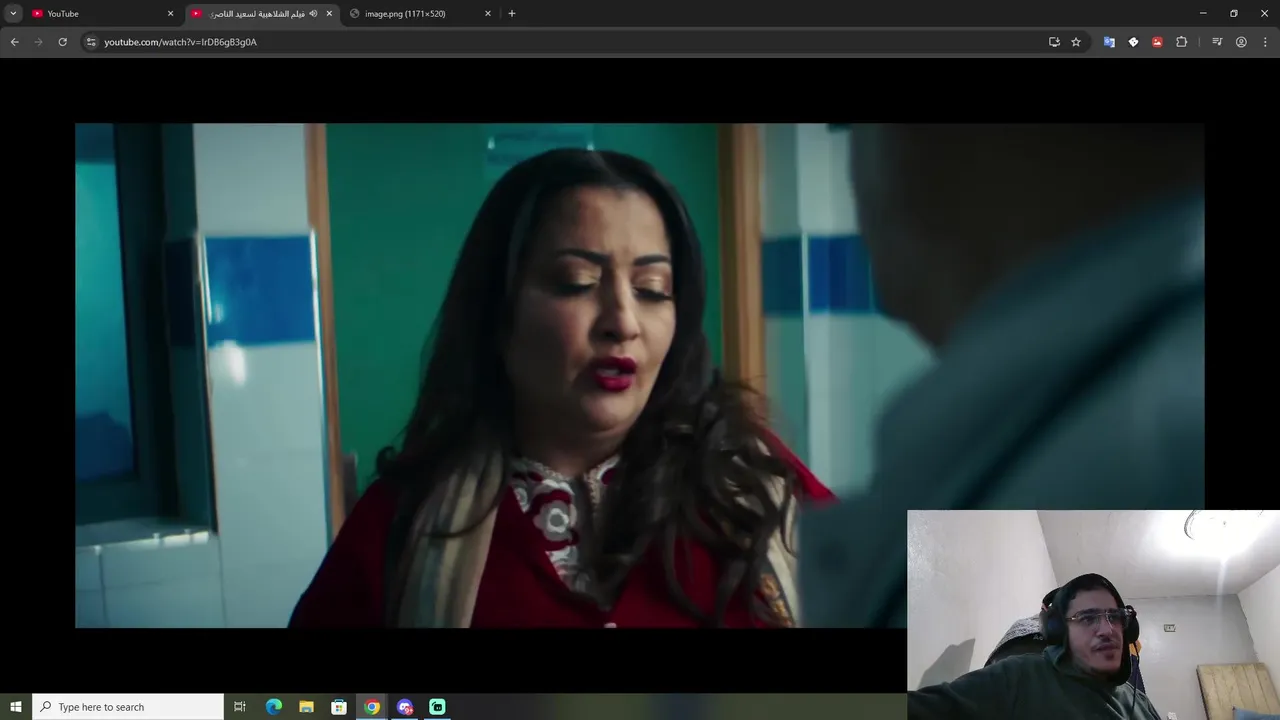Open File Explorer from the taskbar

tap(306, 707)
